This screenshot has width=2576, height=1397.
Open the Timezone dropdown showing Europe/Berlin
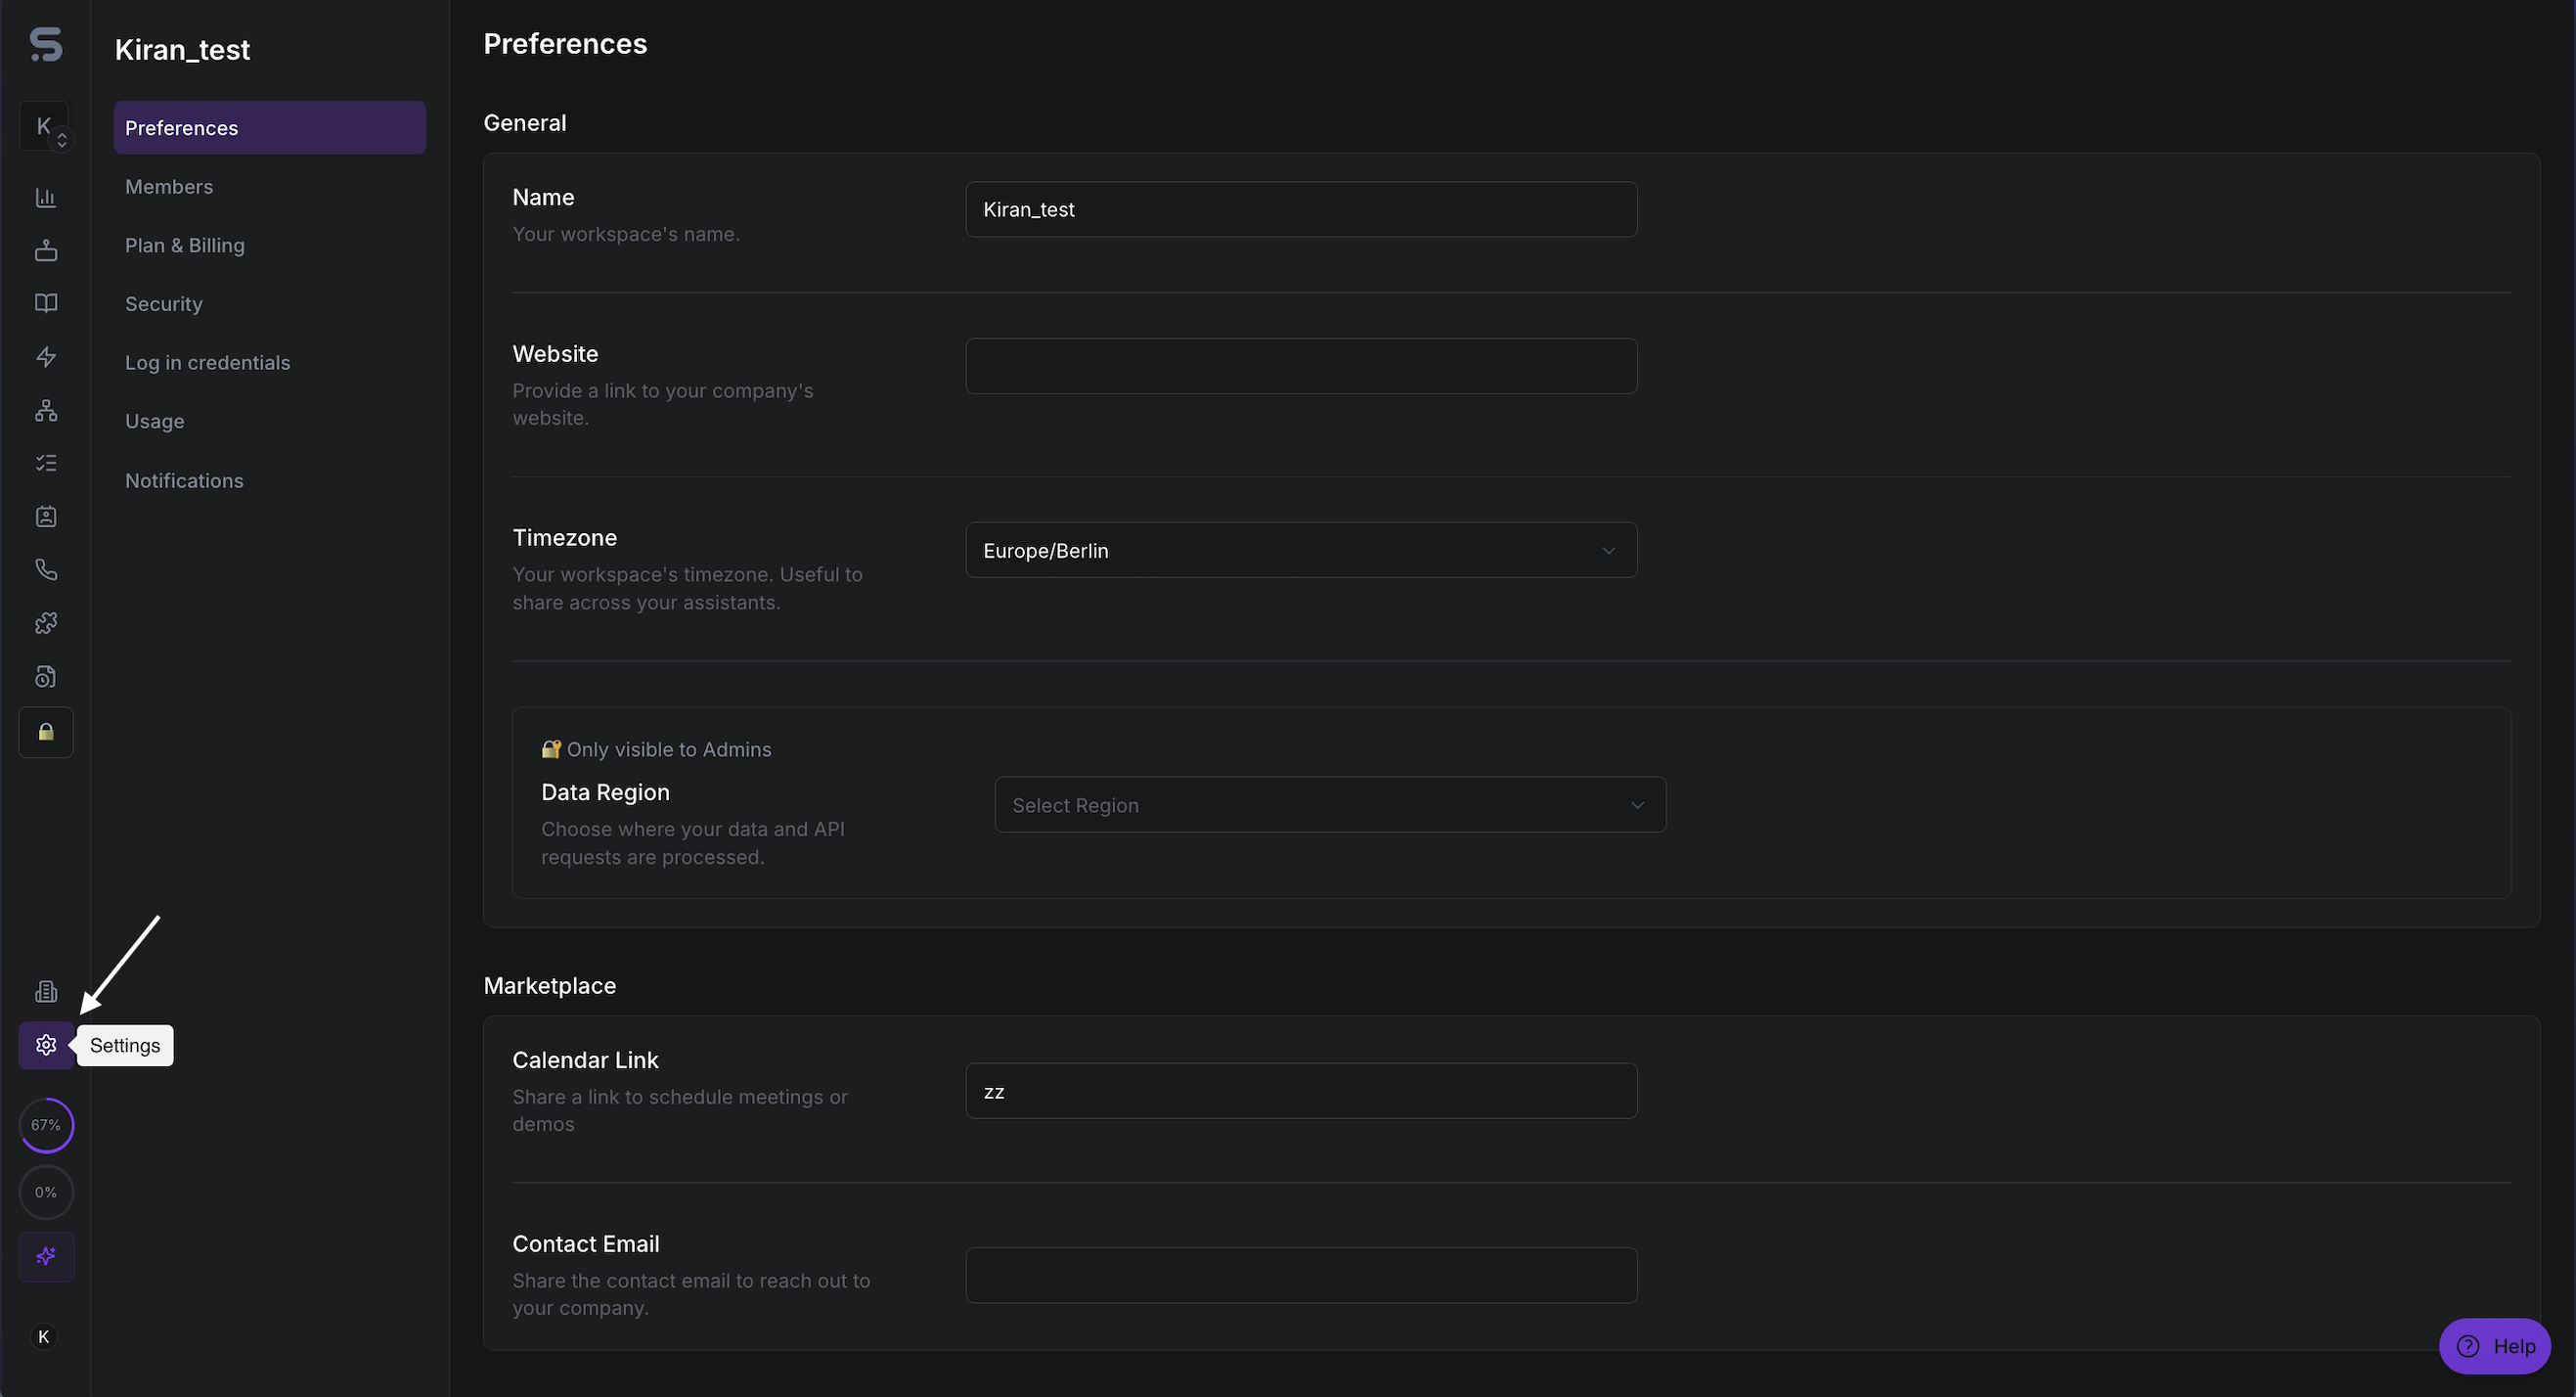1301,550
